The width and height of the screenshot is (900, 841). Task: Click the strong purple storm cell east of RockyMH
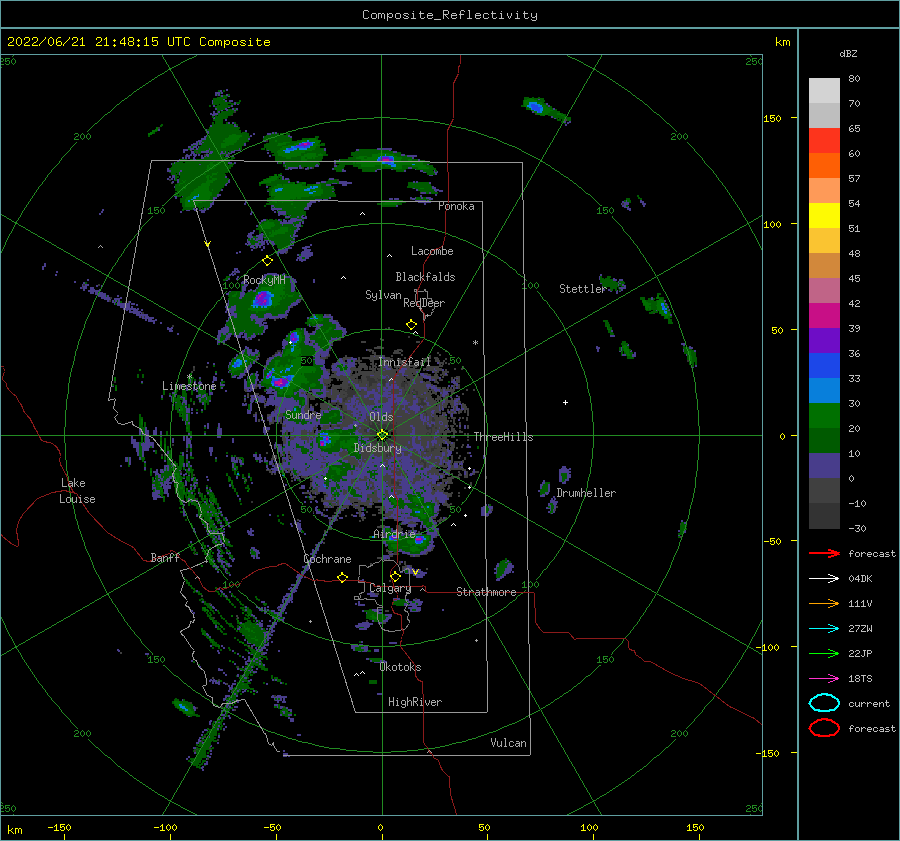click(263, 299)
